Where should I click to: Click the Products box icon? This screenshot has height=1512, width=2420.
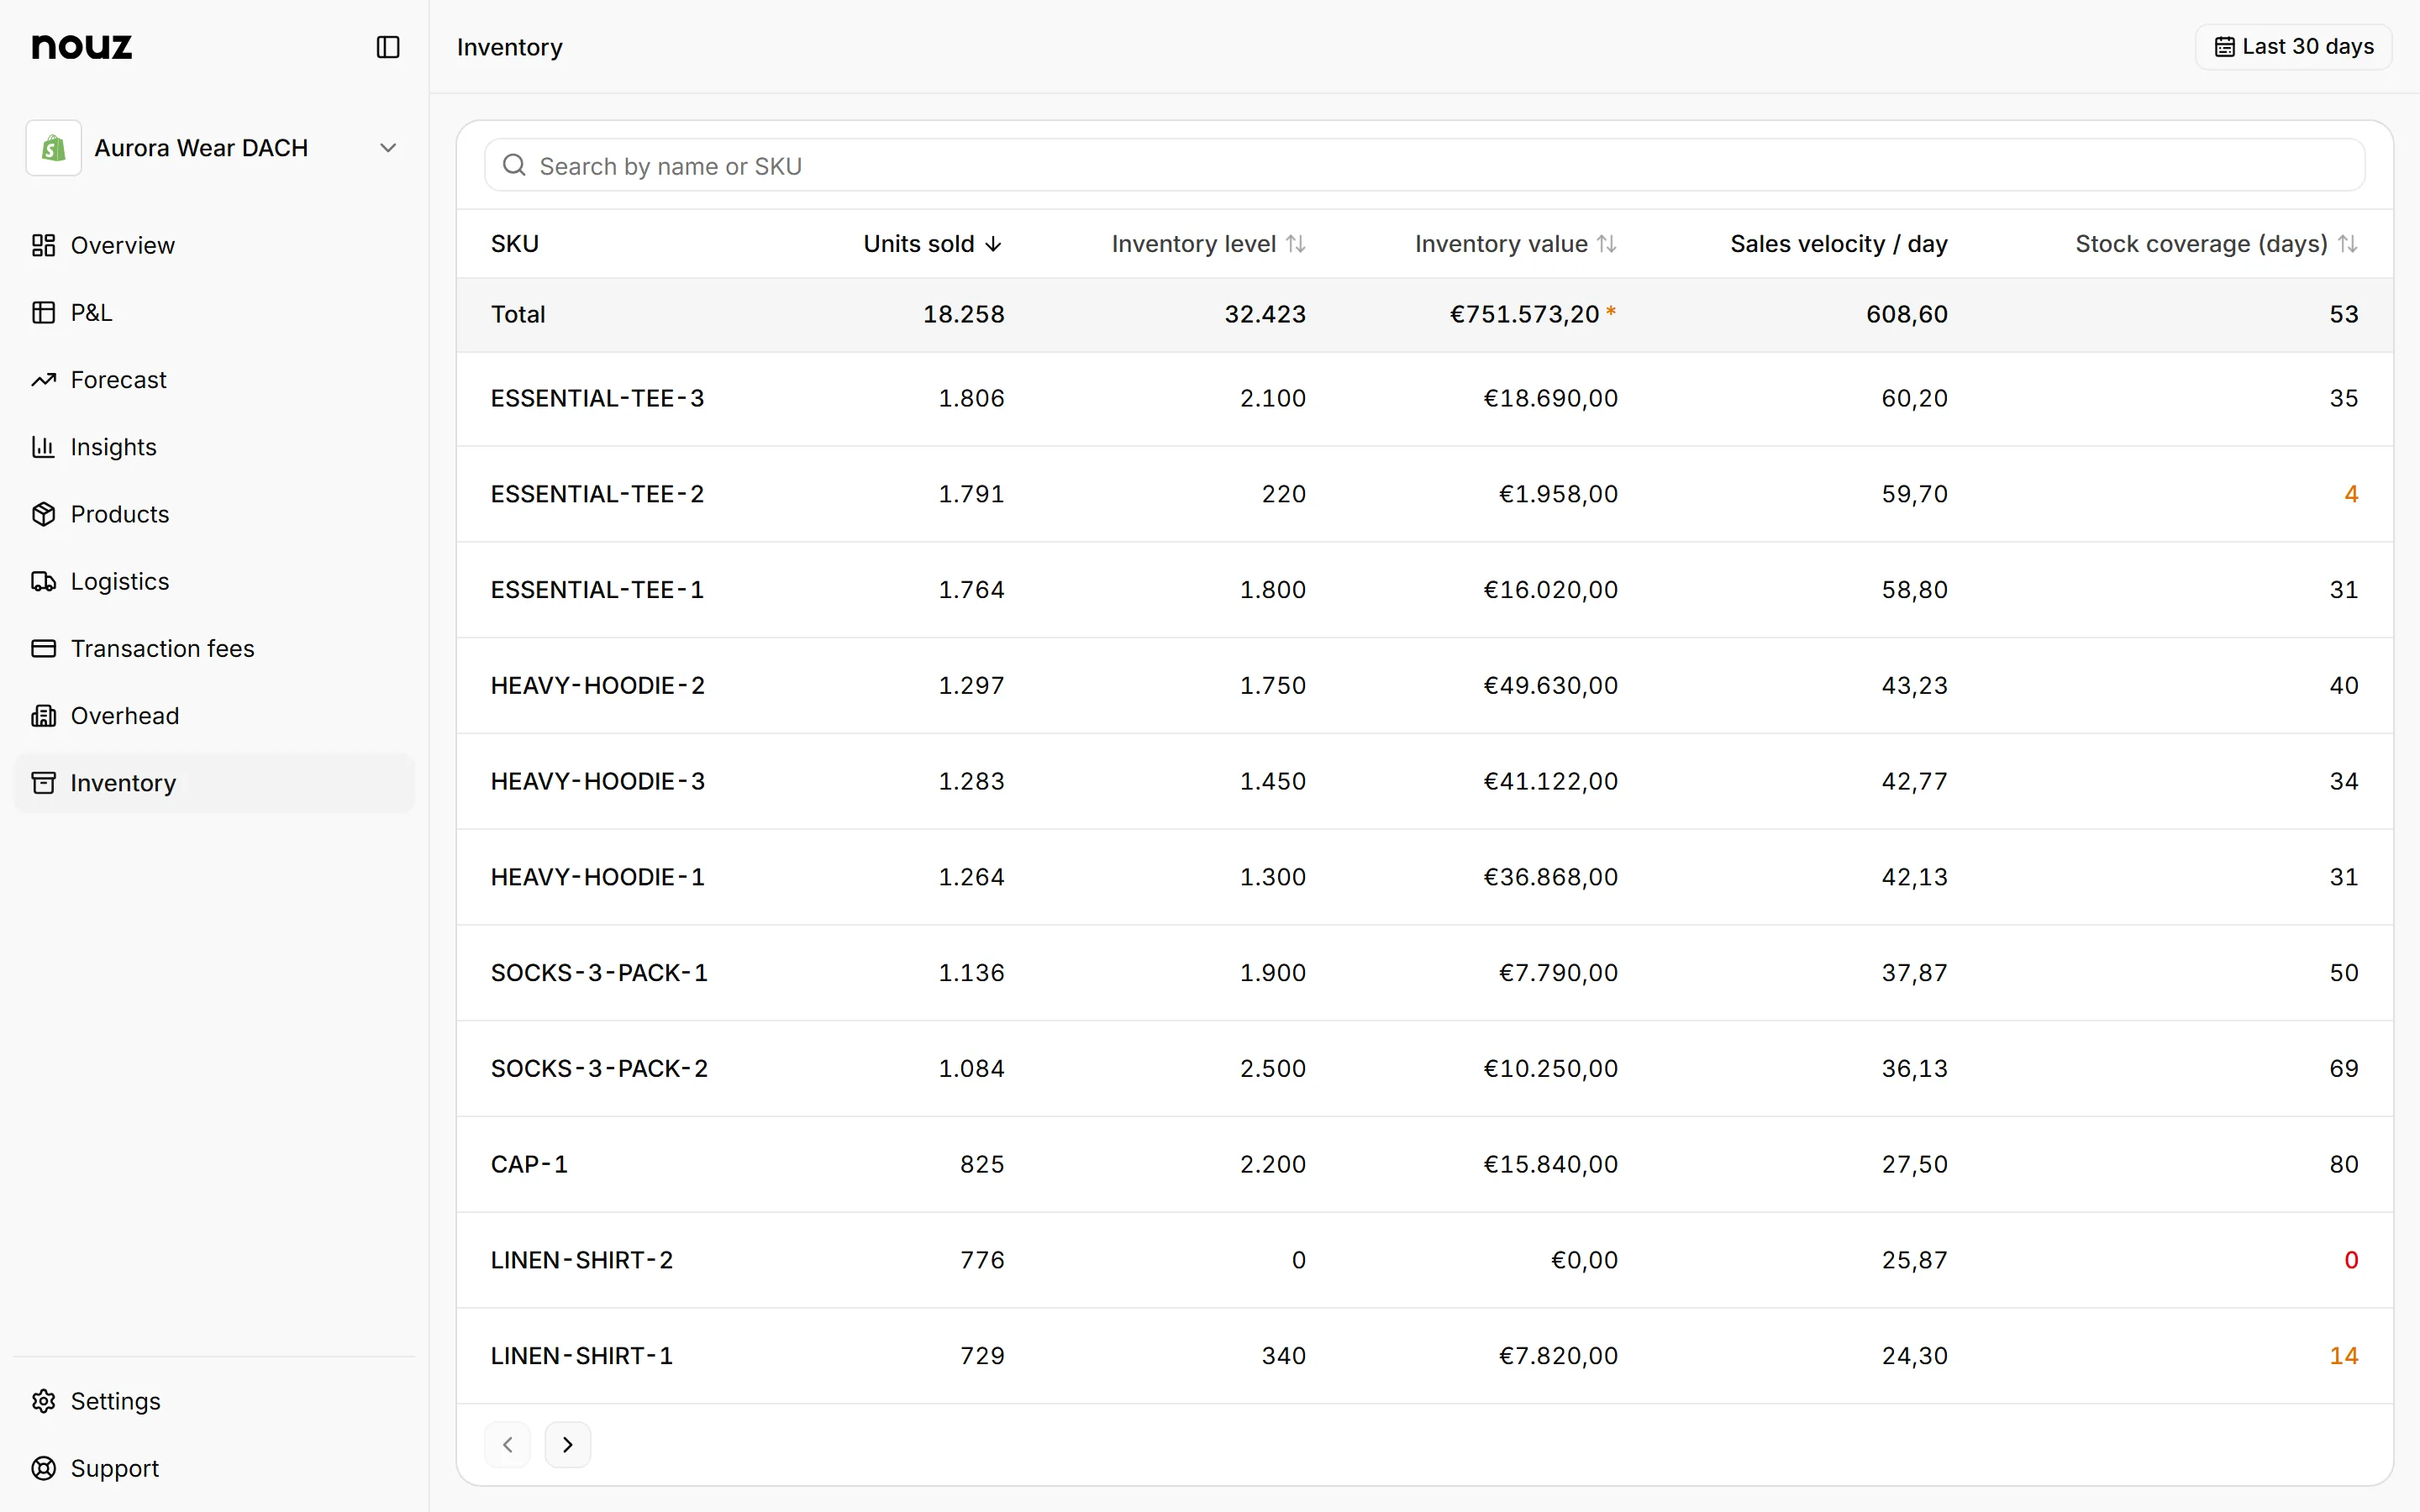click(43, 514)
